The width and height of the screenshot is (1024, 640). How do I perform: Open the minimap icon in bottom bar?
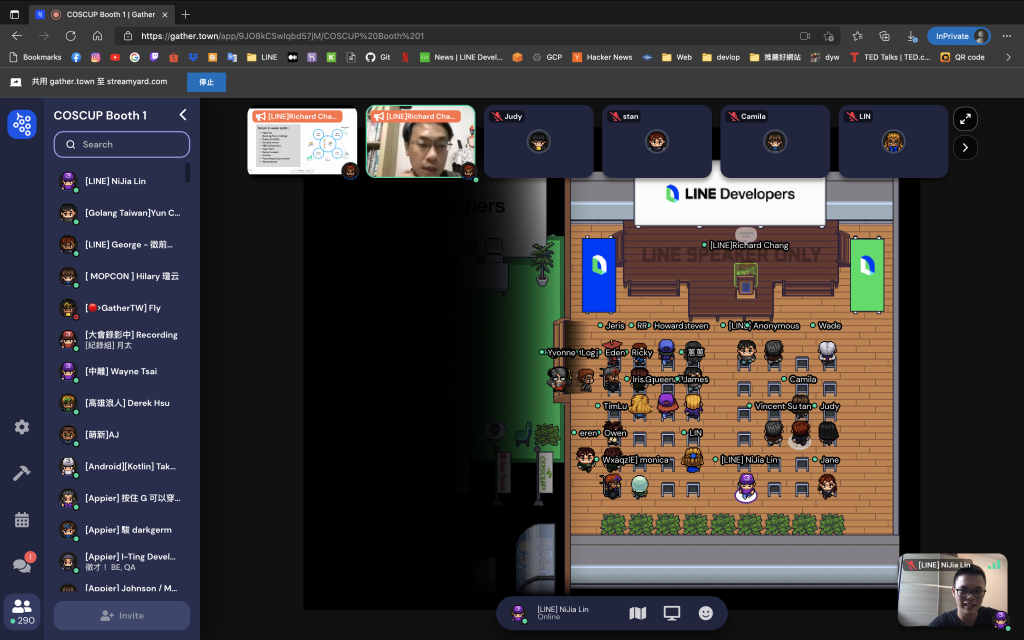637,613
